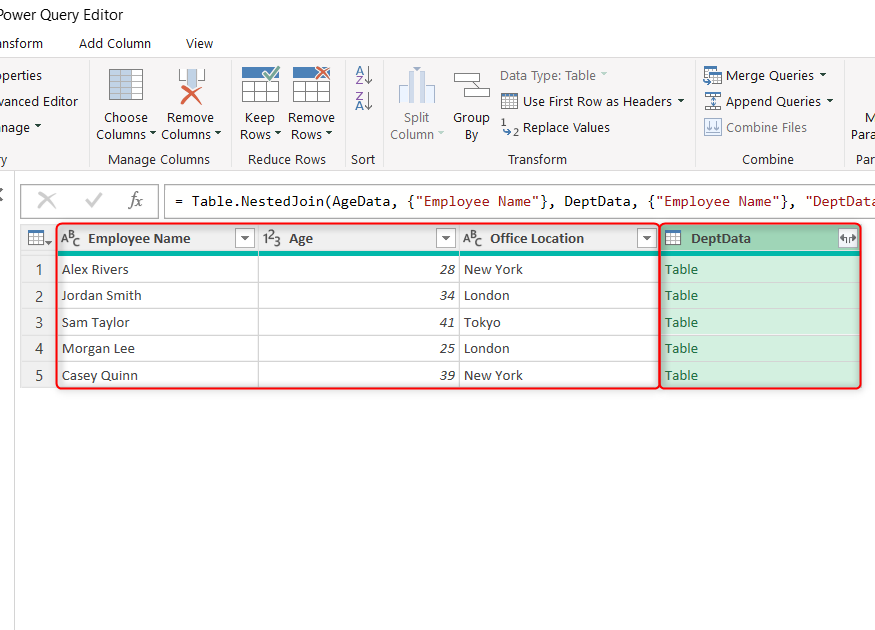Click into the formula bar text
875x630 pixels.
tap(519, 201)
